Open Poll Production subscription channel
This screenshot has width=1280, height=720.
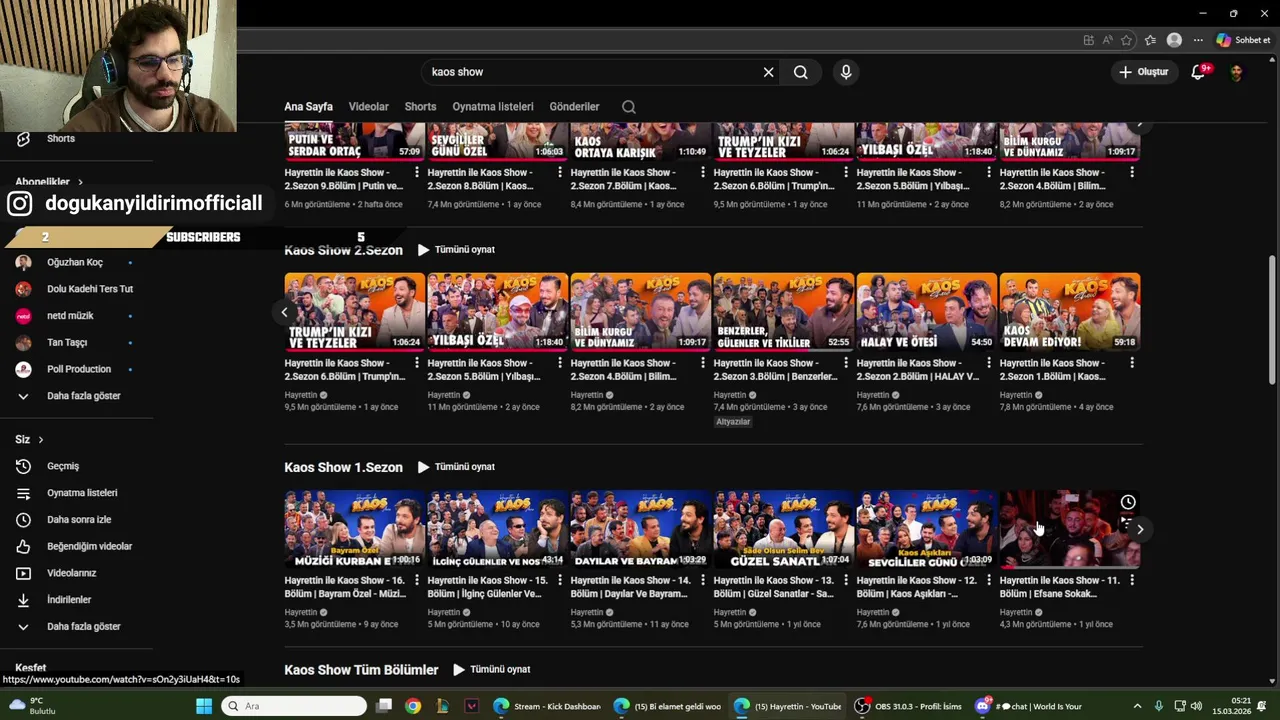click(77, 369)
